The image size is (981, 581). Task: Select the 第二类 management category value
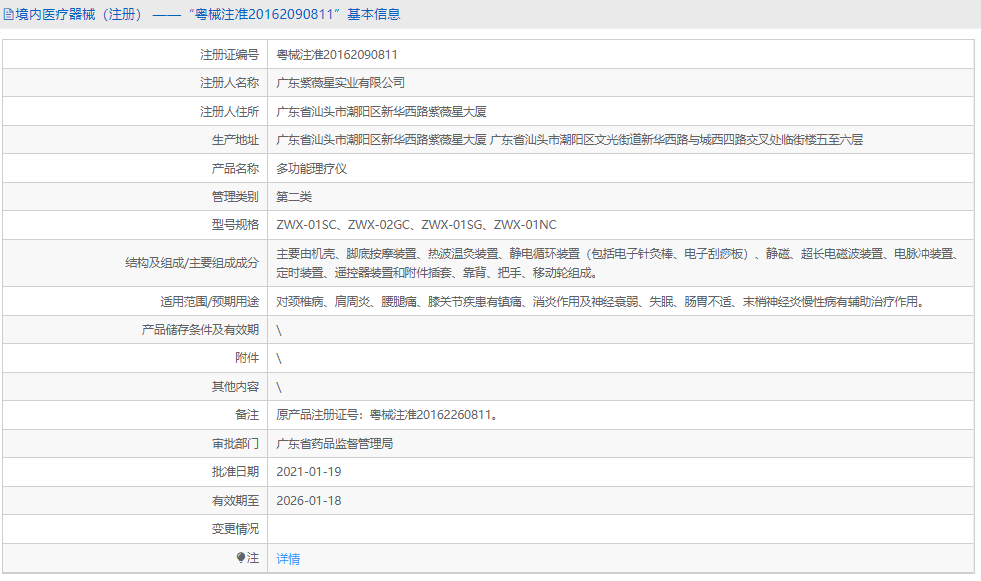coord(293,197)
